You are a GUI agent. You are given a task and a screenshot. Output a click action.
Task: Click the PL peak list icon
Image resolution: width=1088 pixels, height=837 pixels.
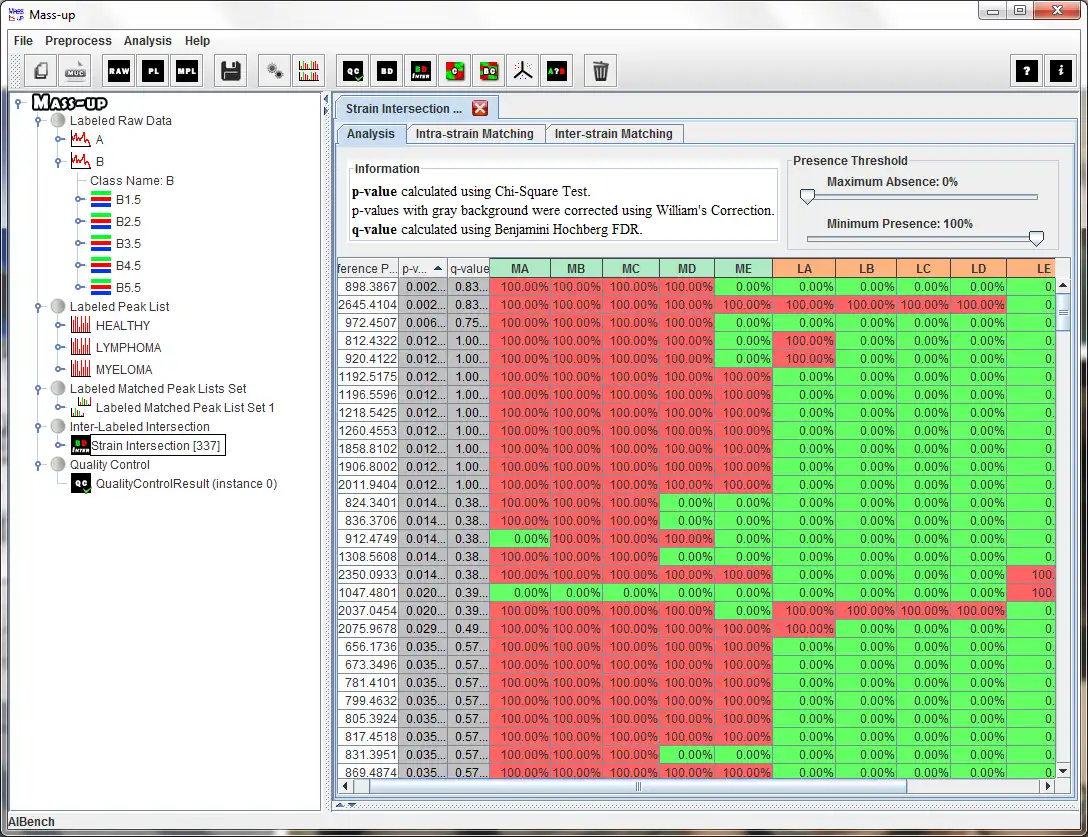tap(153, 71)
